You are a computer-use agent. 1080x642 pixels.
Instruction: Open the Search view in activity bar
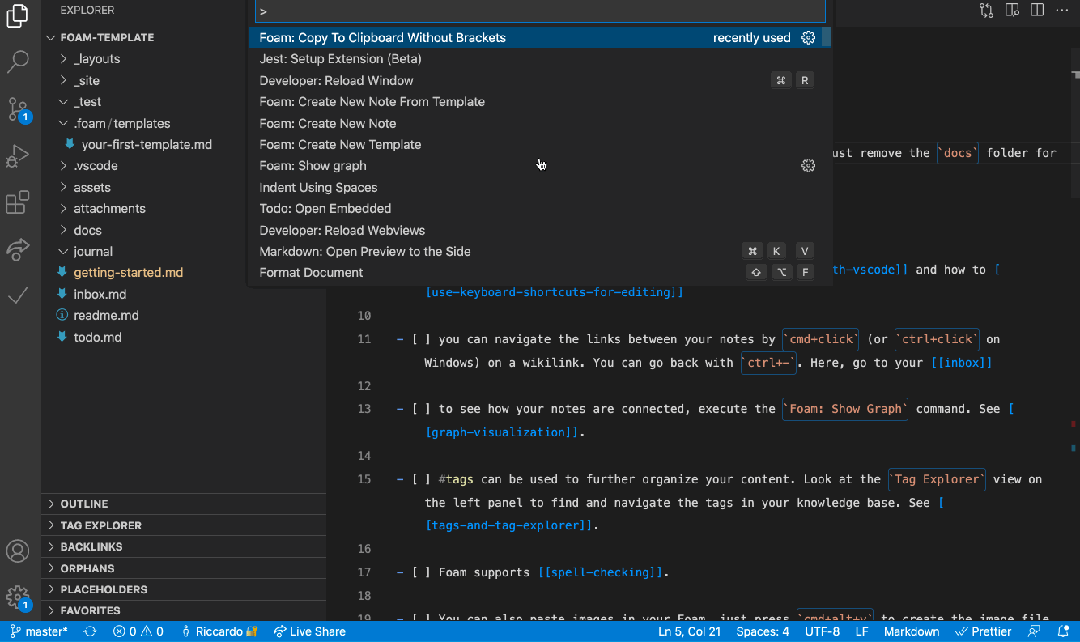[x=18, y=61]
